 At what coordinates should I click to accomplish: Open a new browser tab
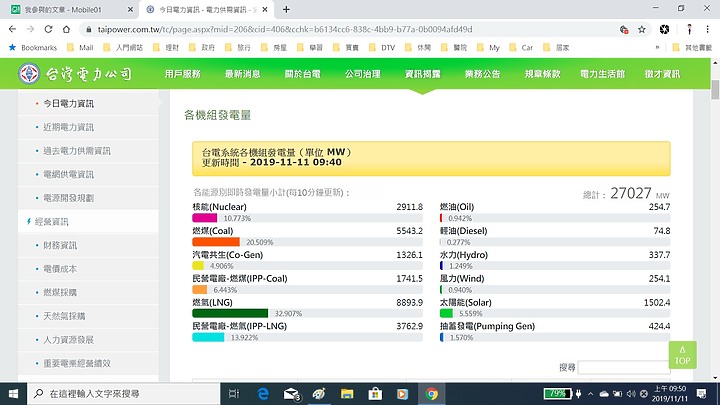point(286,9)
